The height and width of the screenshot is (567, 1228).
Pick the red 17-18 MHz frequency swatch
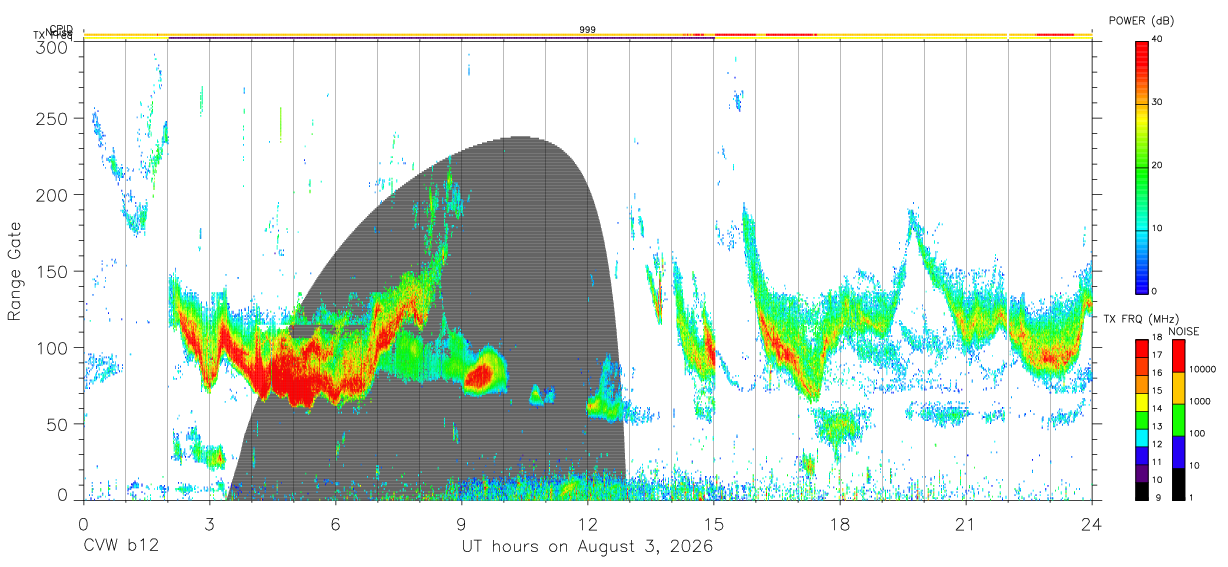(x=1142, y=348)
